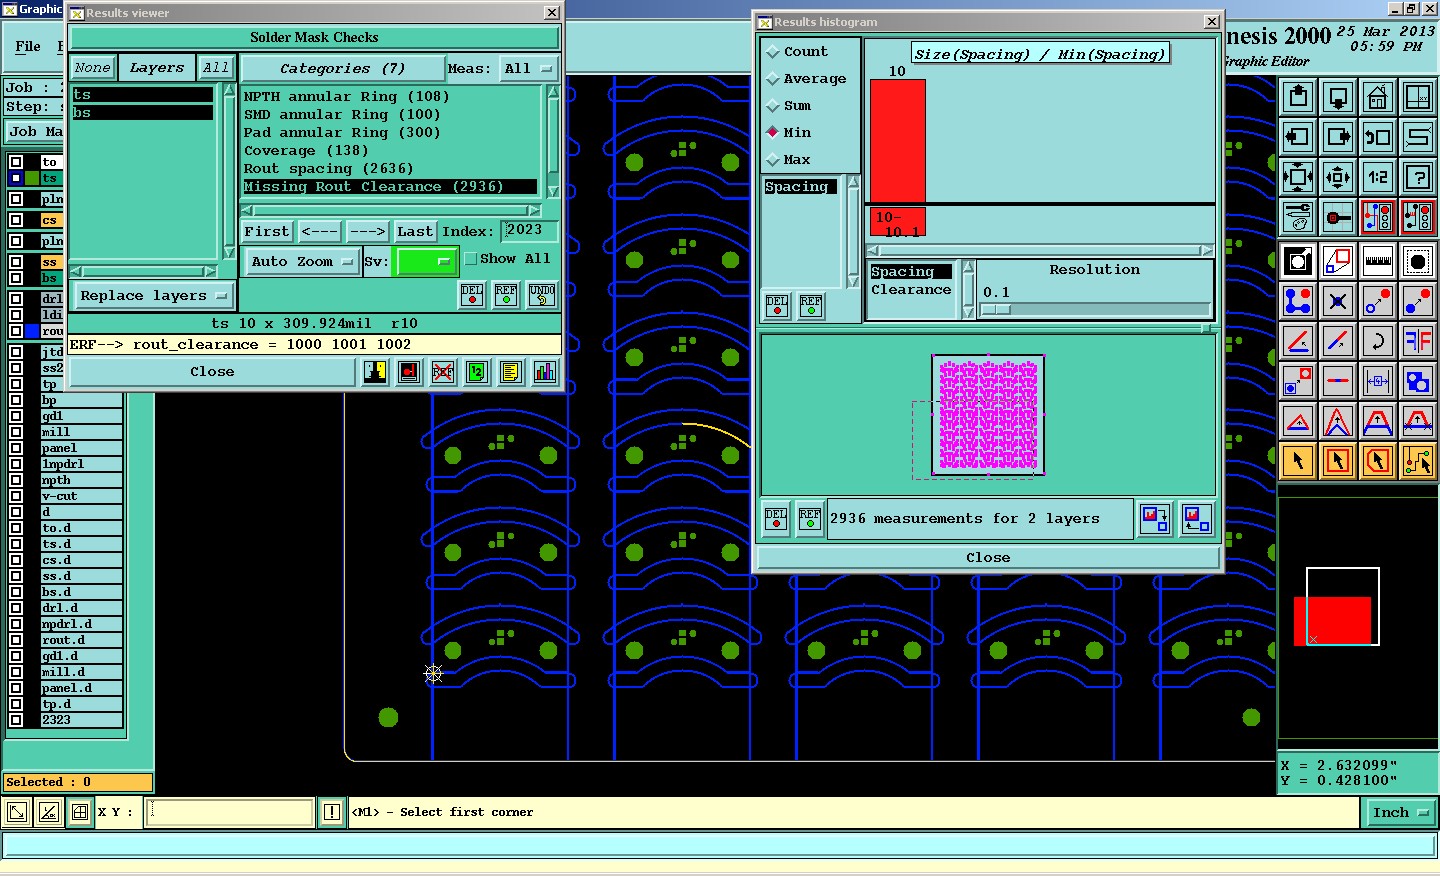
Task: Select the plain arrow selection tool
Action: tap(1298, 461)
